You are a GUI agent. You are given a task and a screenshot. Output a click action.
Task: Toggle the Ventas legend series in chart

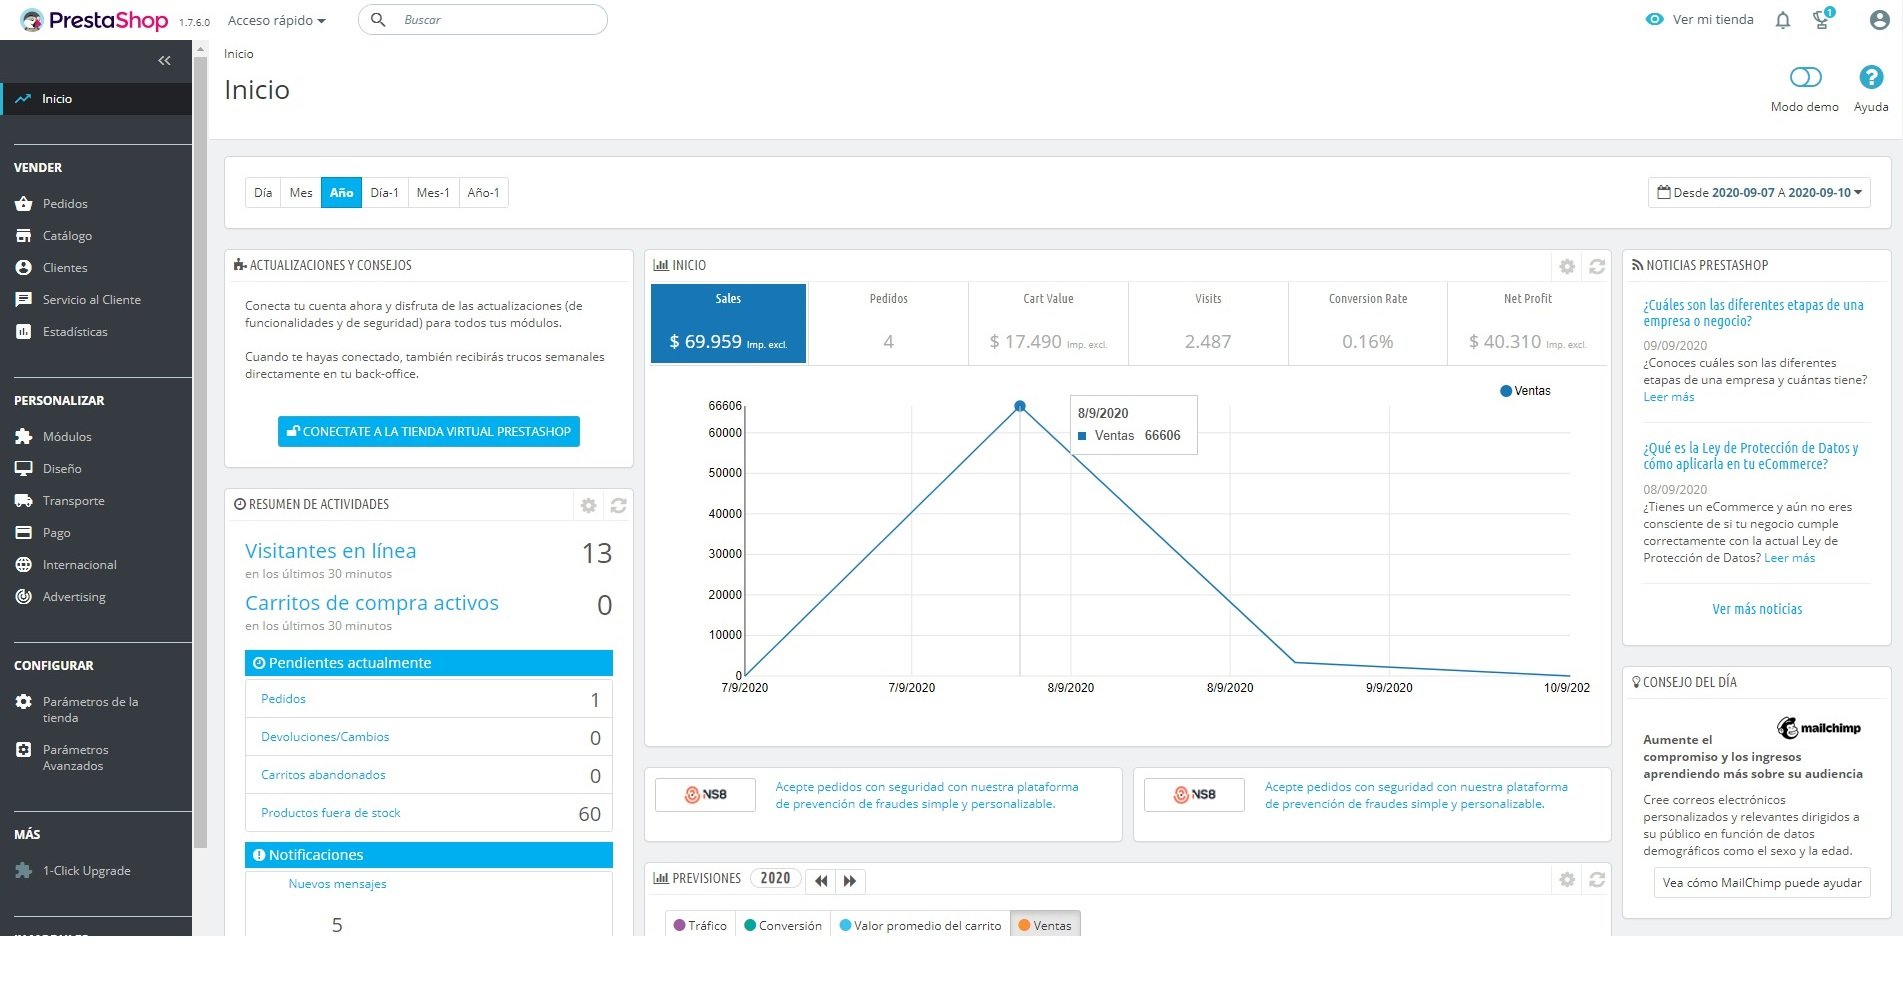pyautogui.click(x=1525, y=391)
